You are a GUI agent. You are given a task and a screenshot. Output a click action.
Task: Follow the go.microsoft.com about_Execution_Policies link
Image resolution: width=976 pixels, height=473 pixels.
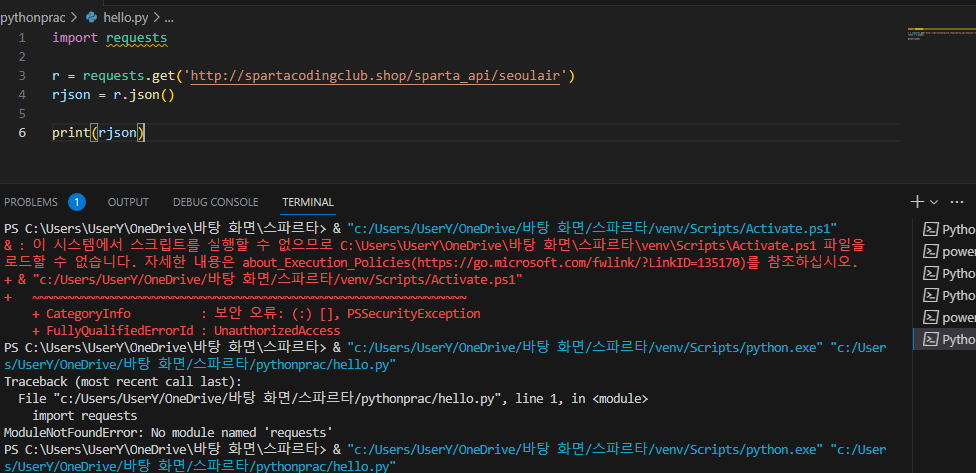pyautogui.click(x=580, y=263)
